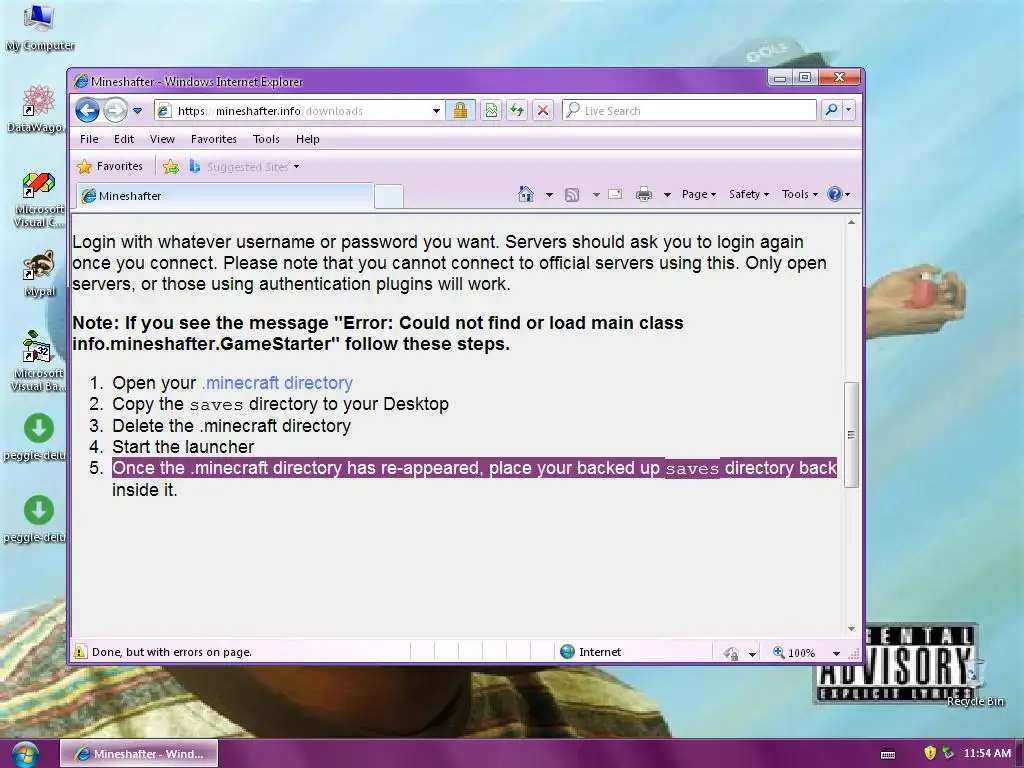The width and height of the screenshot is (1024, 768).
Task: Click the page error warning icon
Action: pos(80,652)
